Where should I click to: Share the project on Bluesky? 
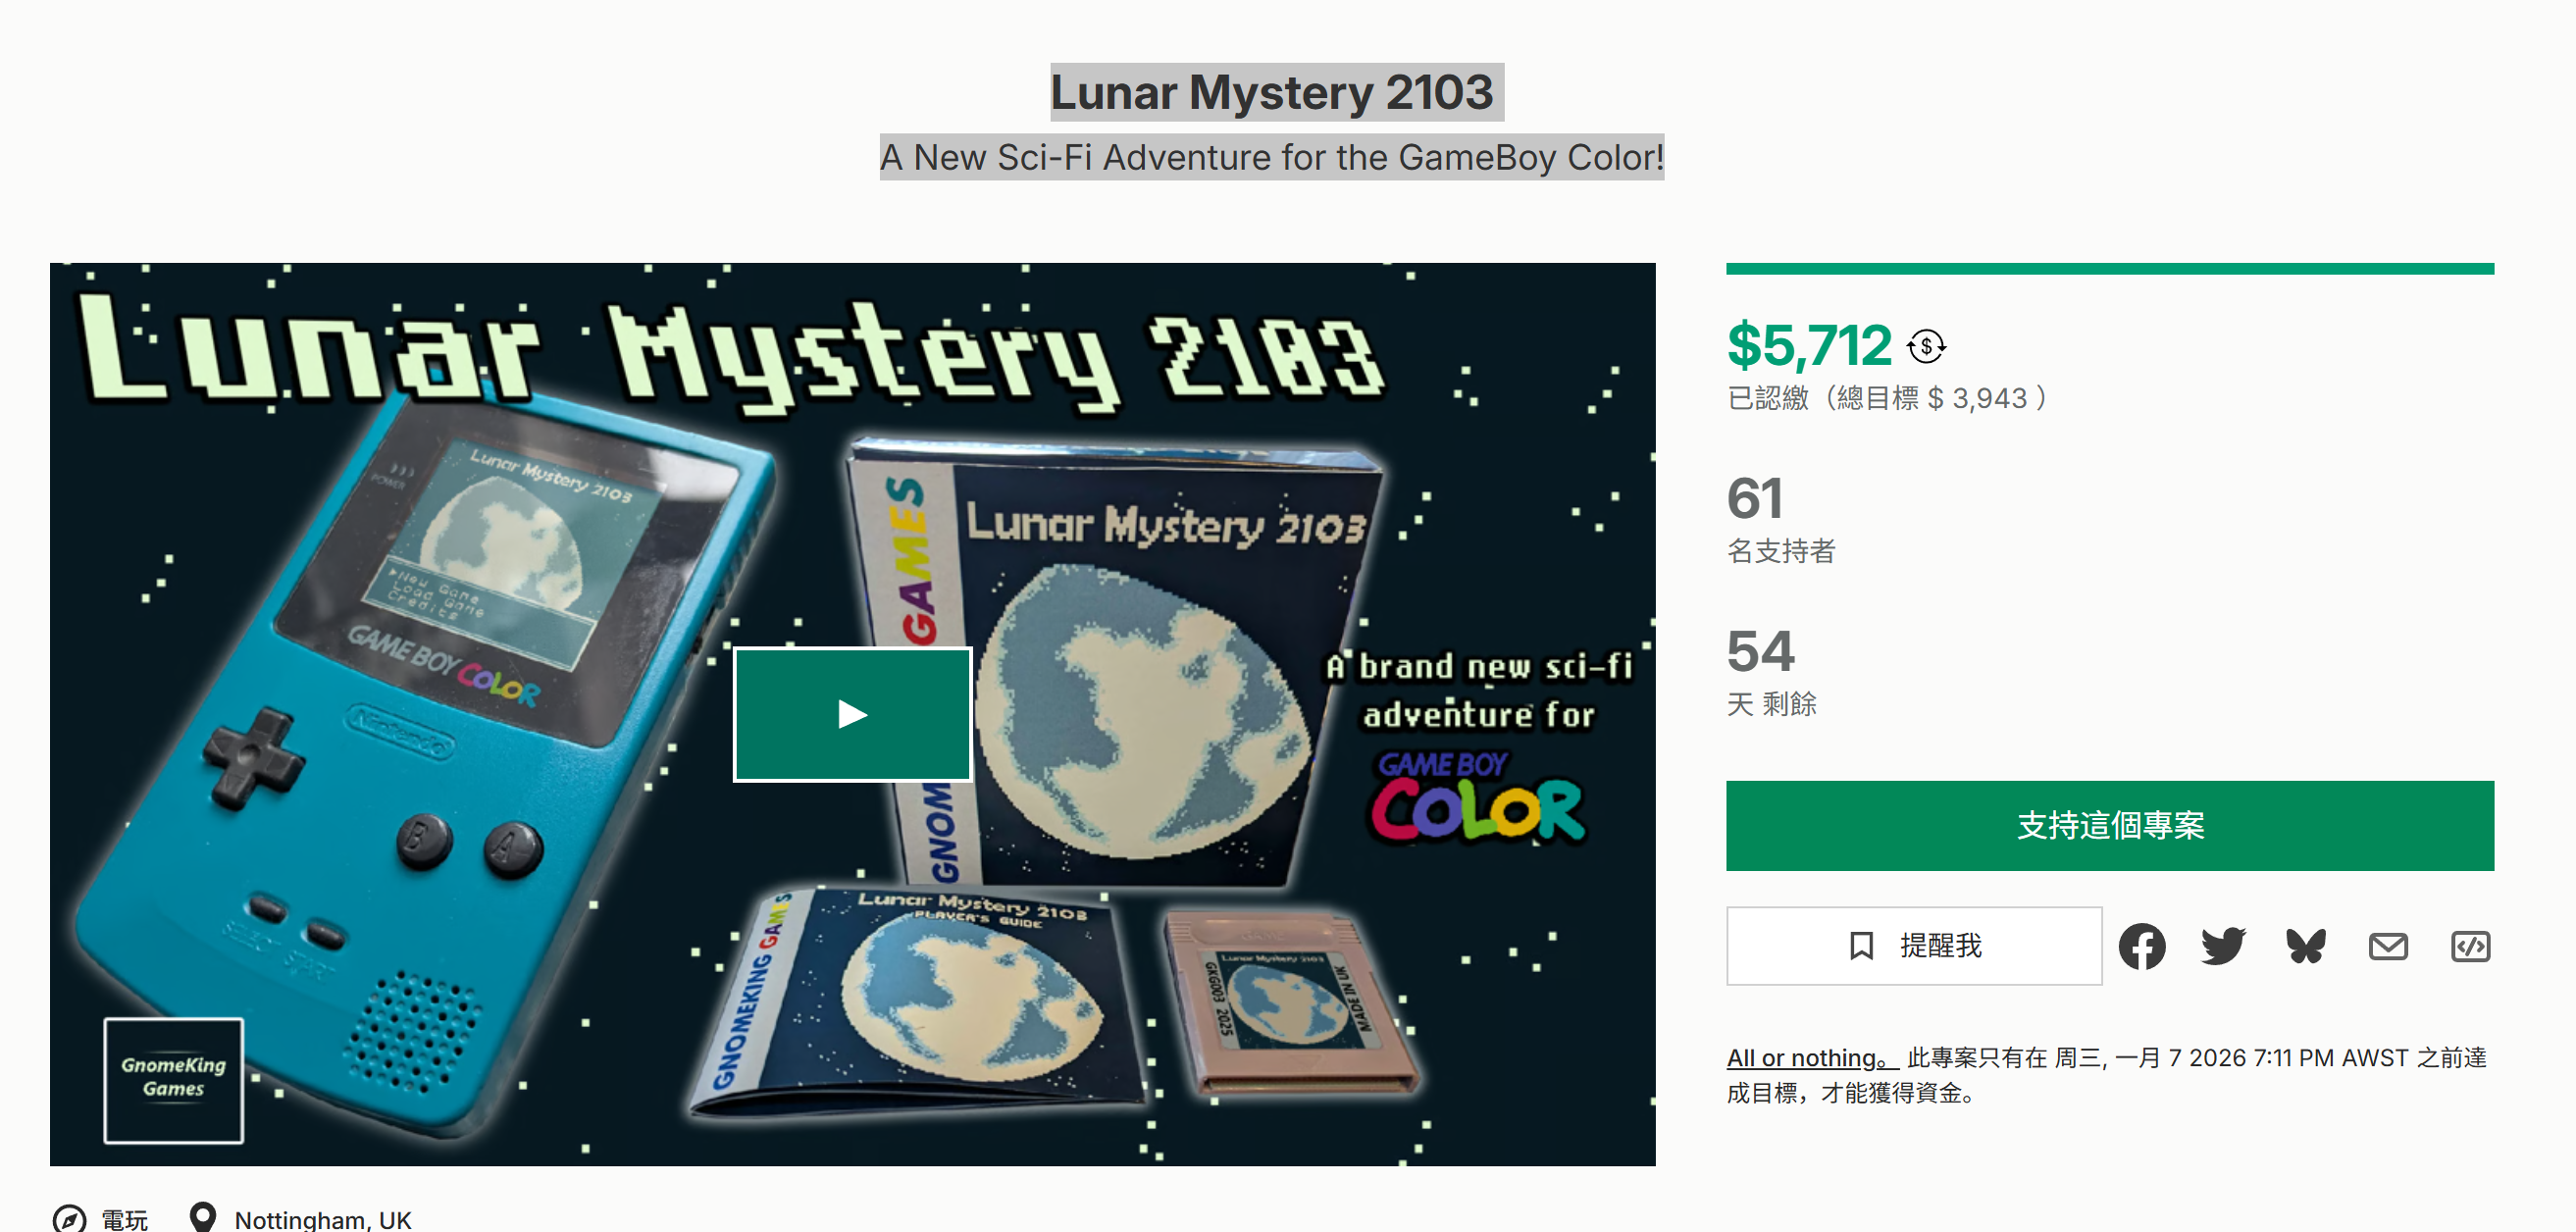tap(2306, 946)
